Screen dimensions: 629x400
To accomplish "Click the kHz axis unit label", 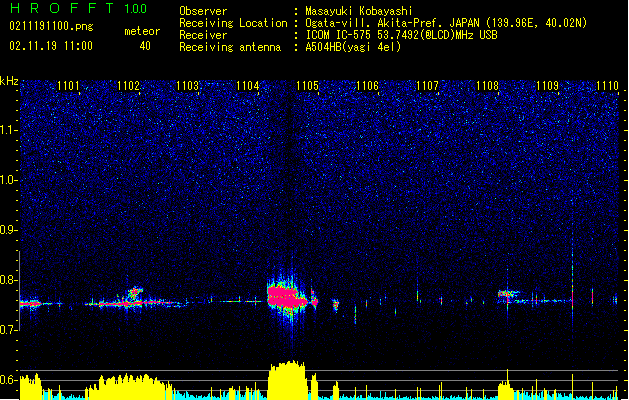I will point(9,81).
